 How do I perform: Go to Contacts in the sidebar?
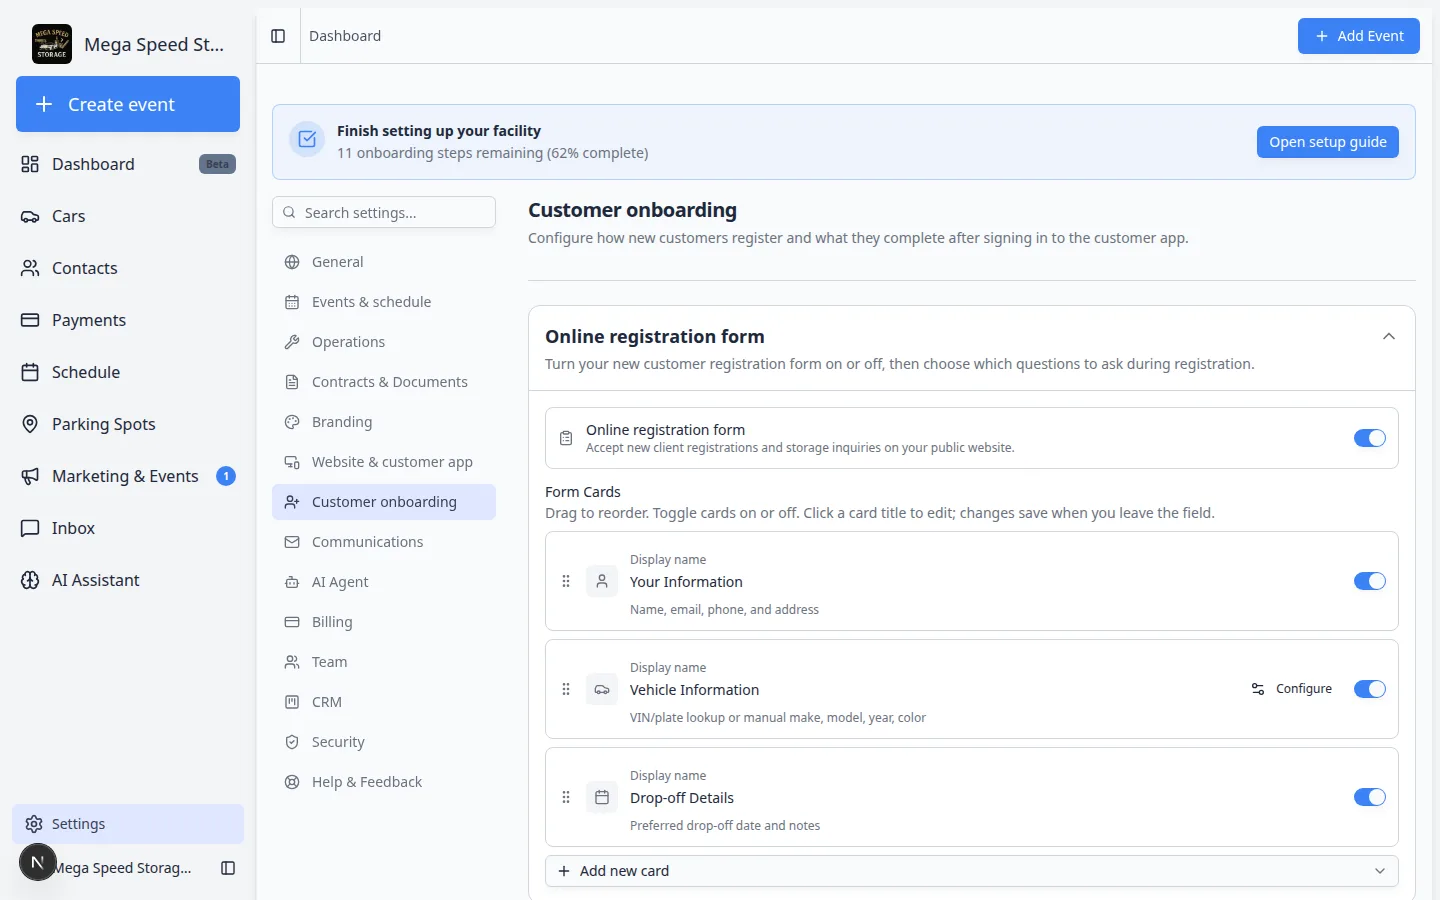coord(128,268)
